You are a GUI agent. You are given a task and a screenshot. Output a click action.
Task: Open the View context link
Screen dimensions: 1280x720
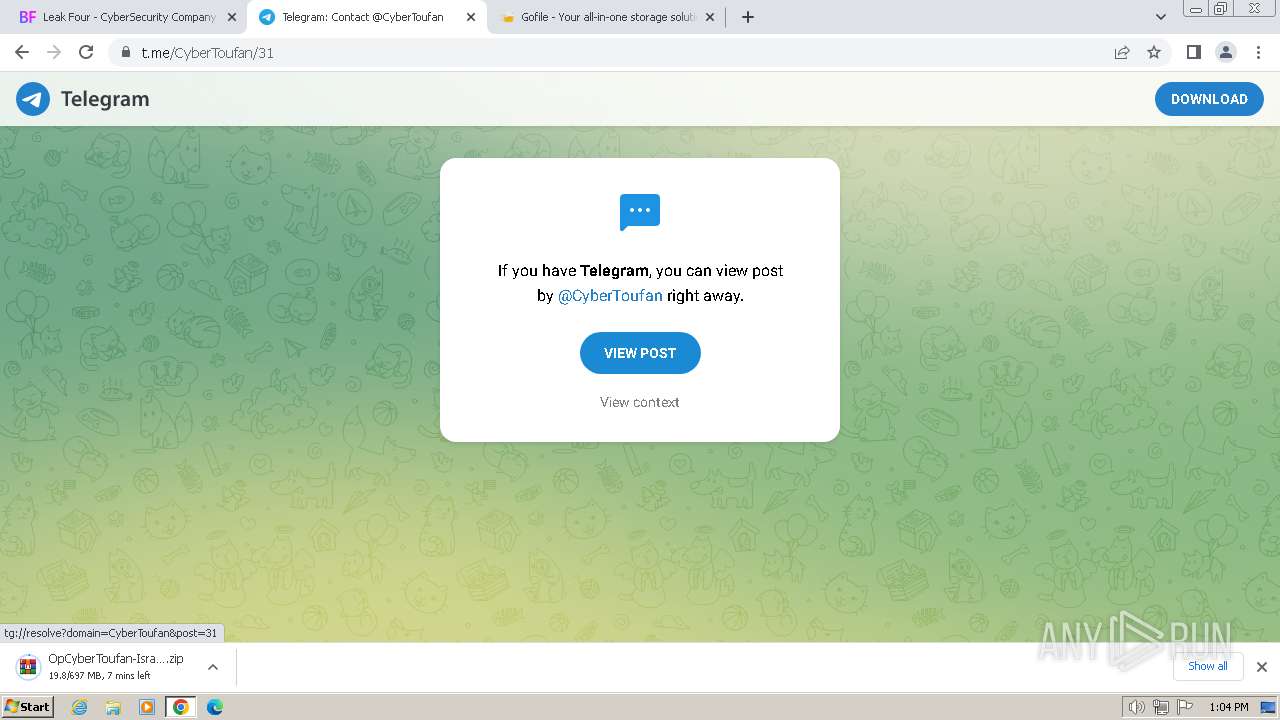click(640, 402)
